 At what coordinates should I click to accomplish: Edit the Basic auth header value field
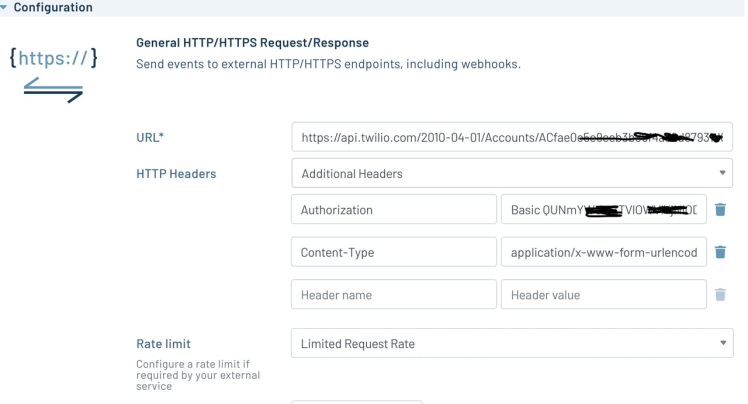coord(605,210)
